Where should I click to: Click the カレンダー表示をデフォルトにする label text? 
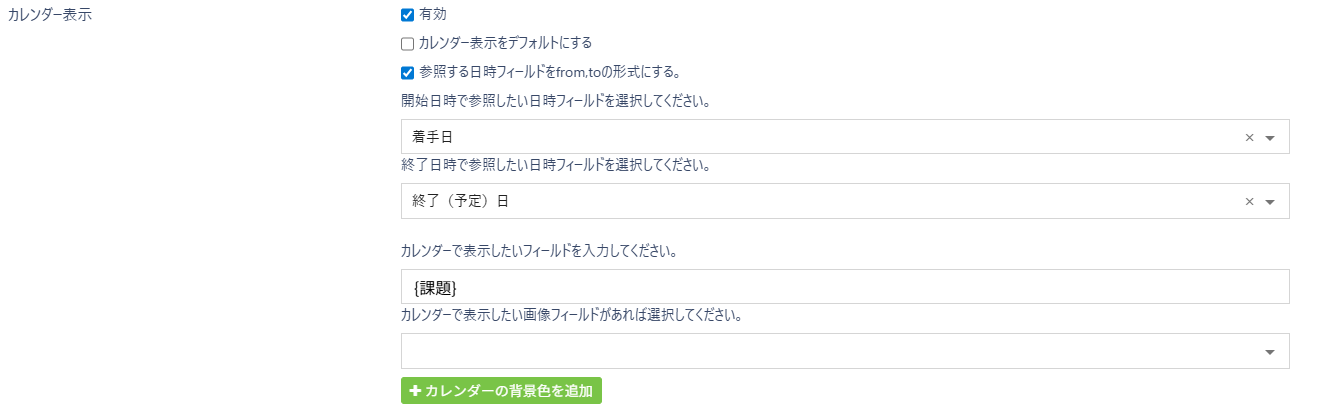[505, 43]
